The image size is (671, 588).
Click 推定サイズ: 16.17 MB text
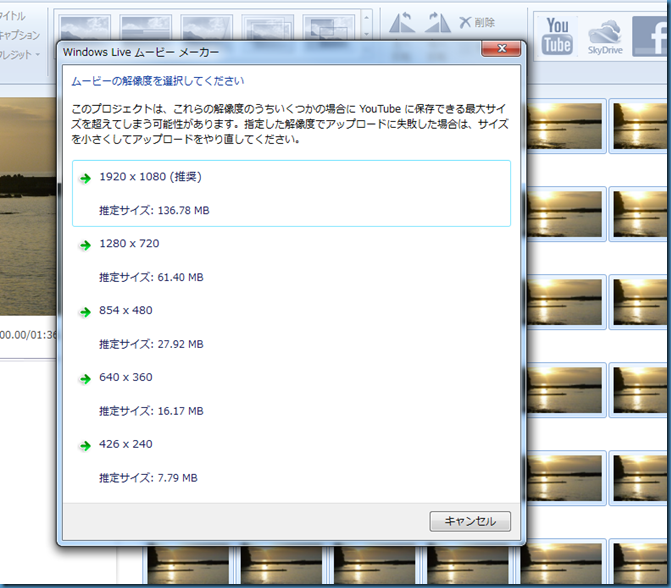click(151, 411)
